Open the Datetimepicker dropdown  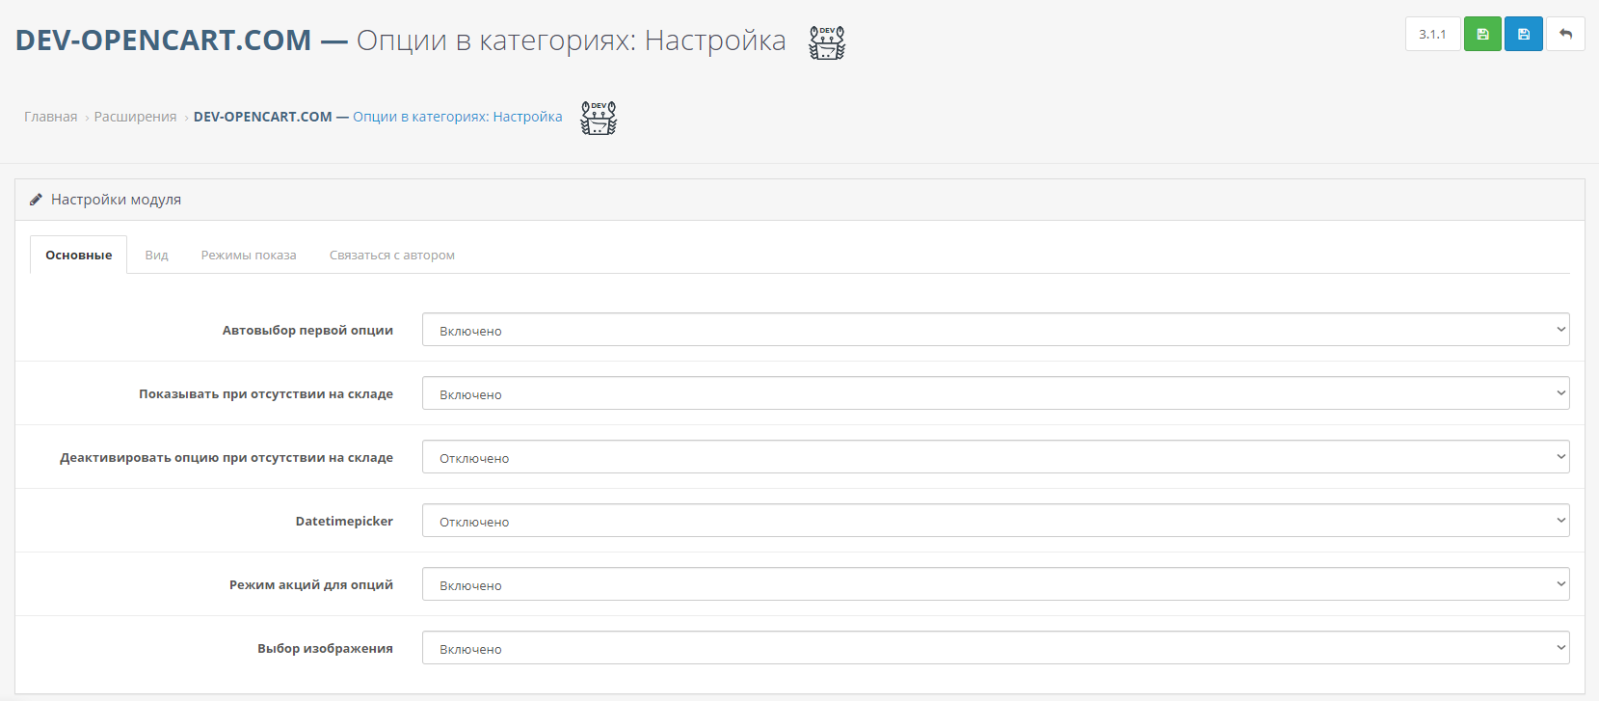[995, 521]
